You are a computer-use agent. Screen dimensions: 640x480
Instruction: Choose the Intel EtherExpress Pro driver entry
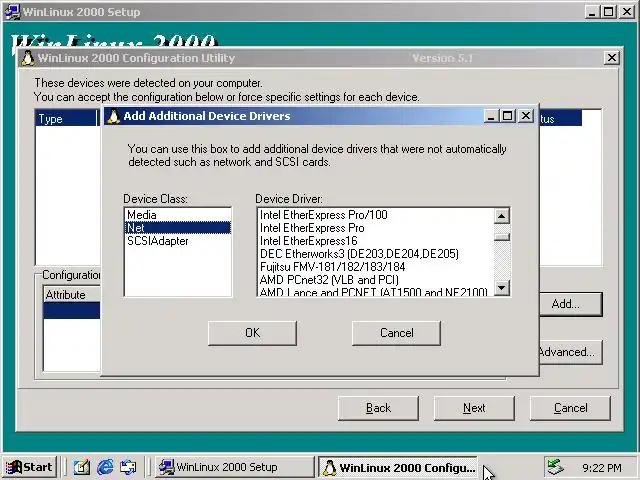tap(376, 228)
